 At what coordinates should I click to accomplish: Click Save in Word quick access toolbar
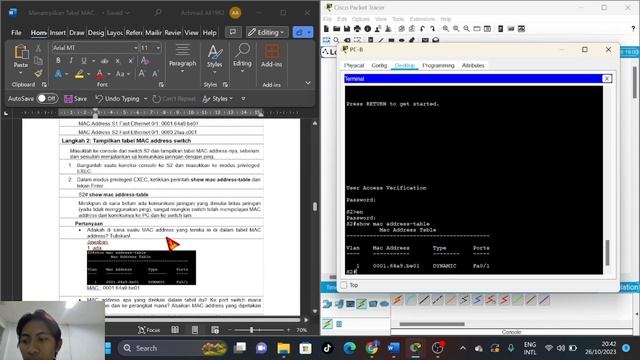(x=76, y=99)
